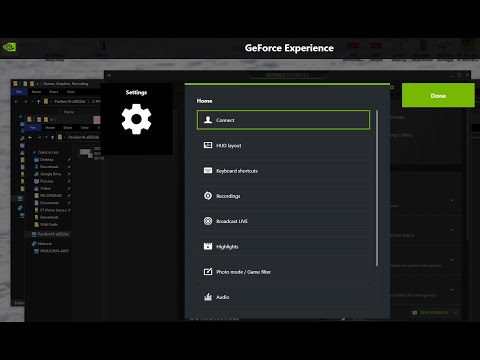
Task: Expand the chevron next to Send Feedback
Action: pyautogui.click(x=455, y=313)
